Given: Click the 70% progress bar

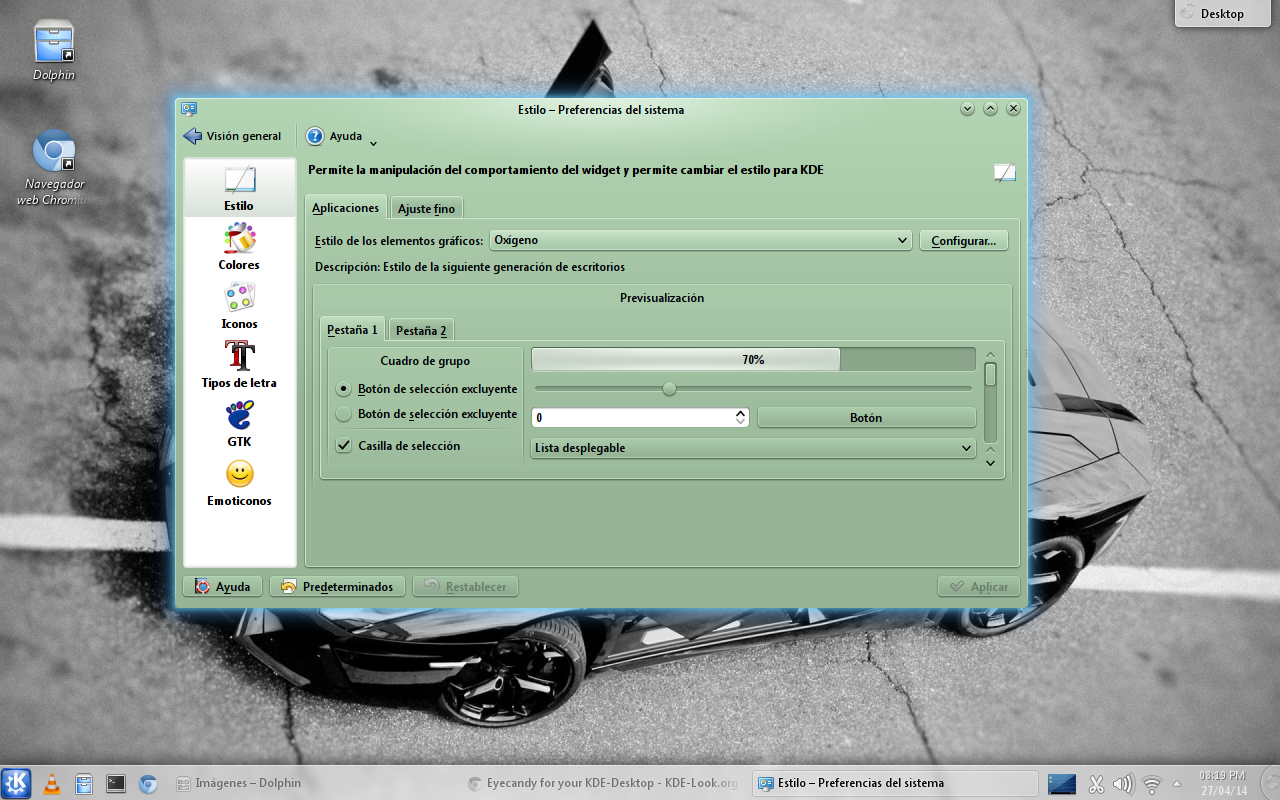Looking at the screenshot, I should (x=753, y=360).
